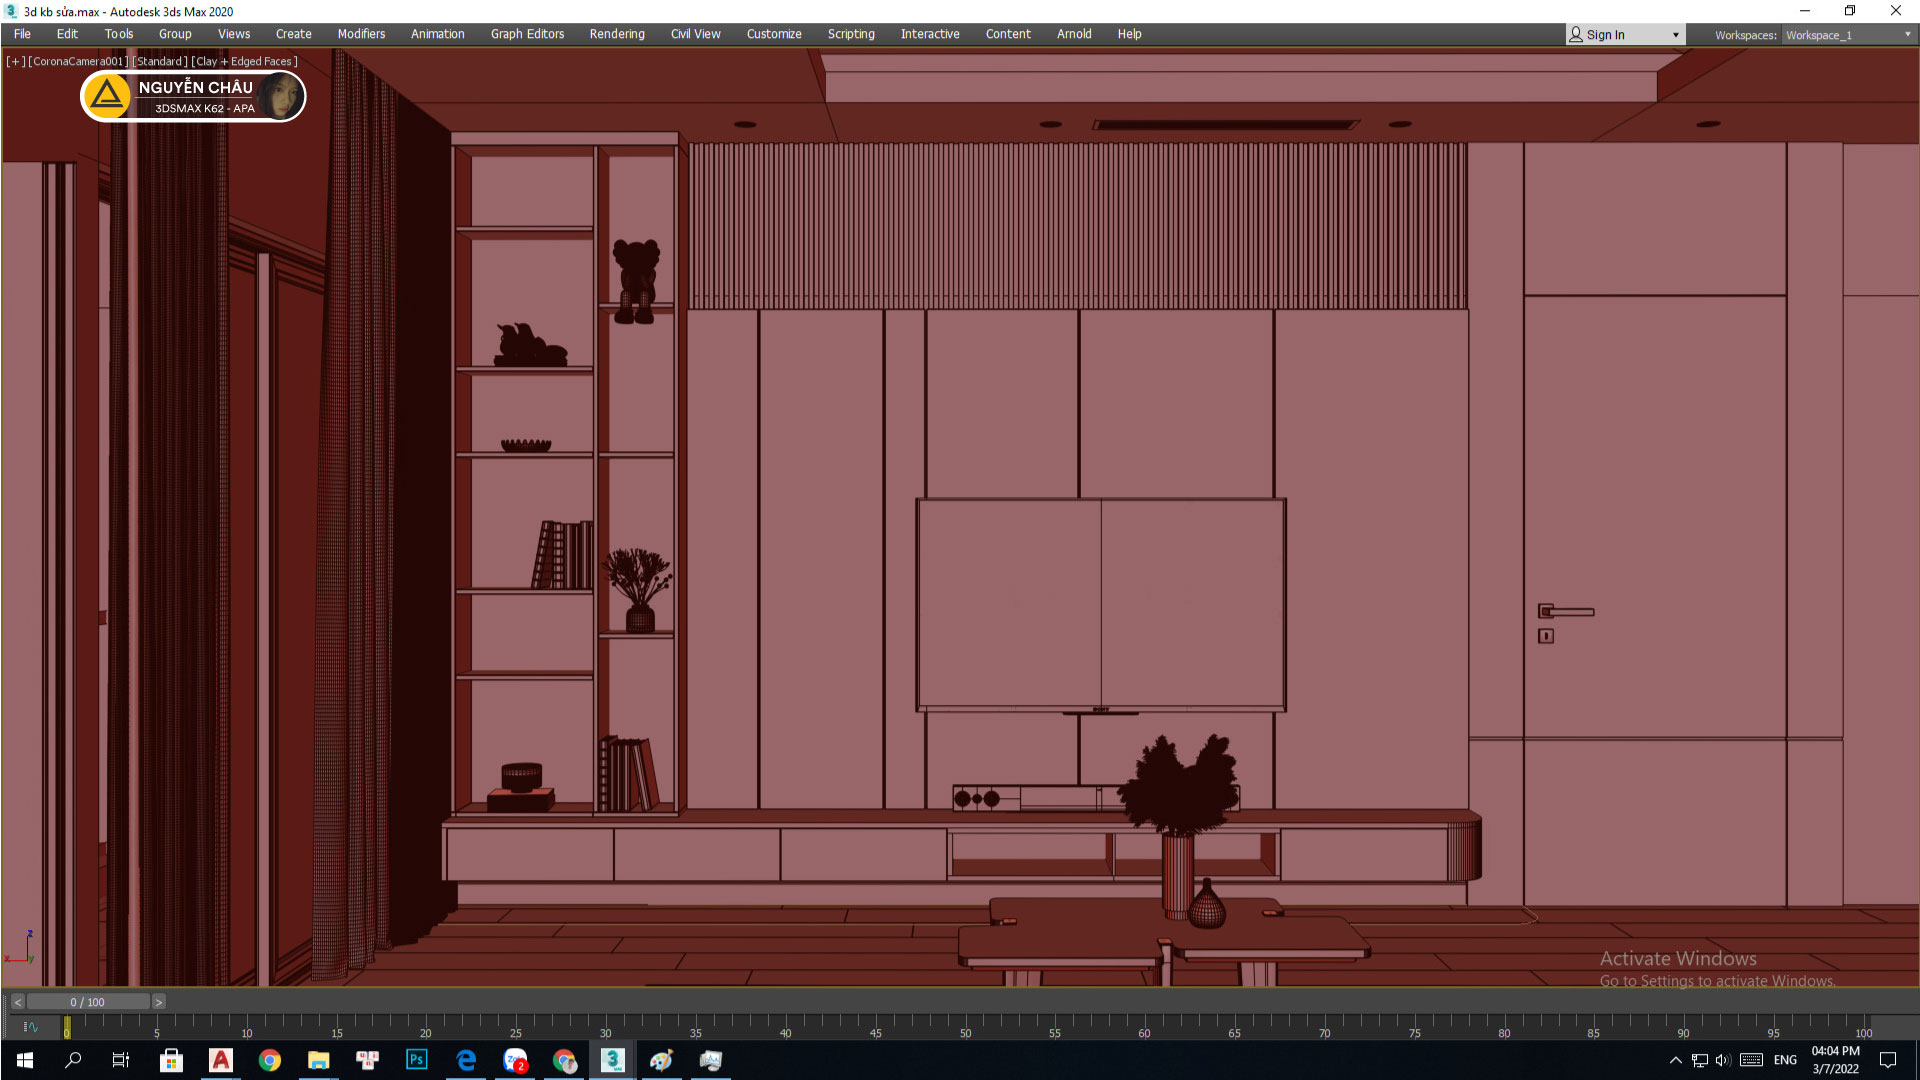The height and width of the screenshot is (1080, 1920).
Task: Launch Google Chrome from the taskbar
Action: [270, 1060]
